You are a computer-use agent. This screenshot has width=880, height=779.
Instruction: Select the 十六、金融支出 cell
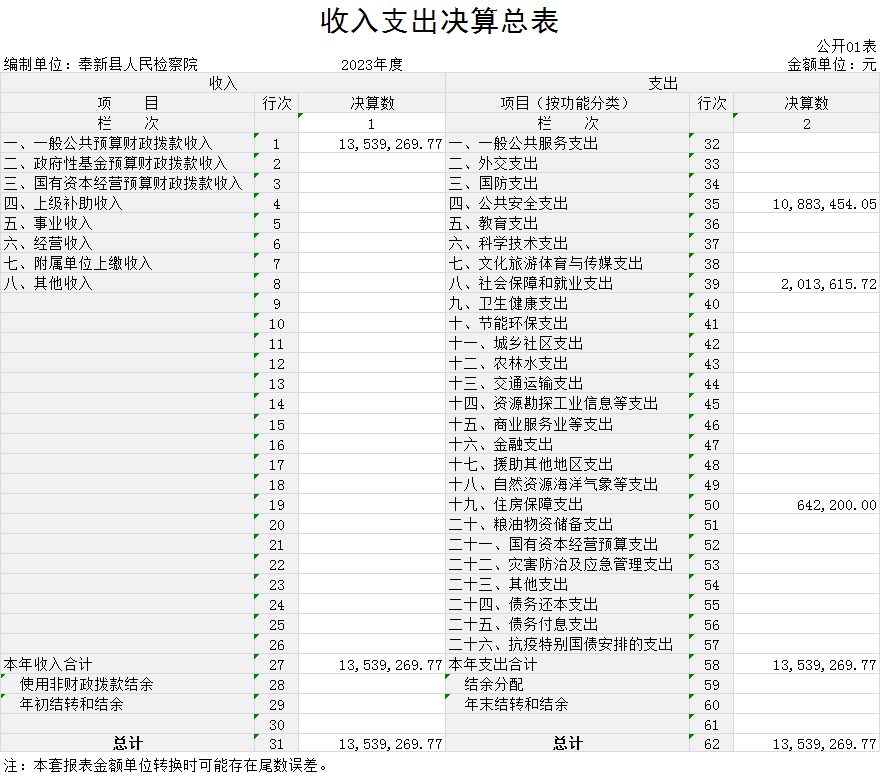[567, 445]
